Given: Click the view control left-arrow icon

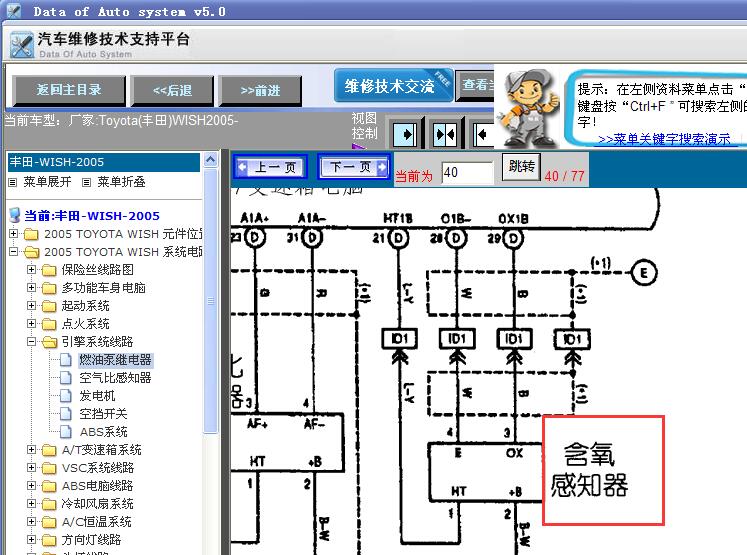Looking at the screenshot, I should pos(483,135).
